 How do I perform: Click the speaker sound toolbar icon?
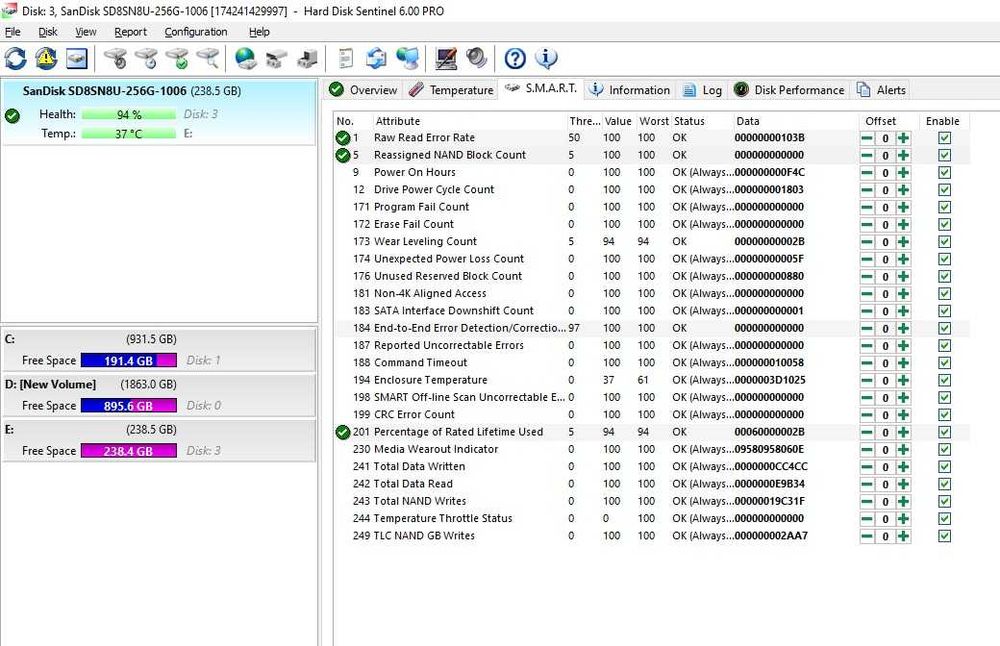tap(476, 59)
